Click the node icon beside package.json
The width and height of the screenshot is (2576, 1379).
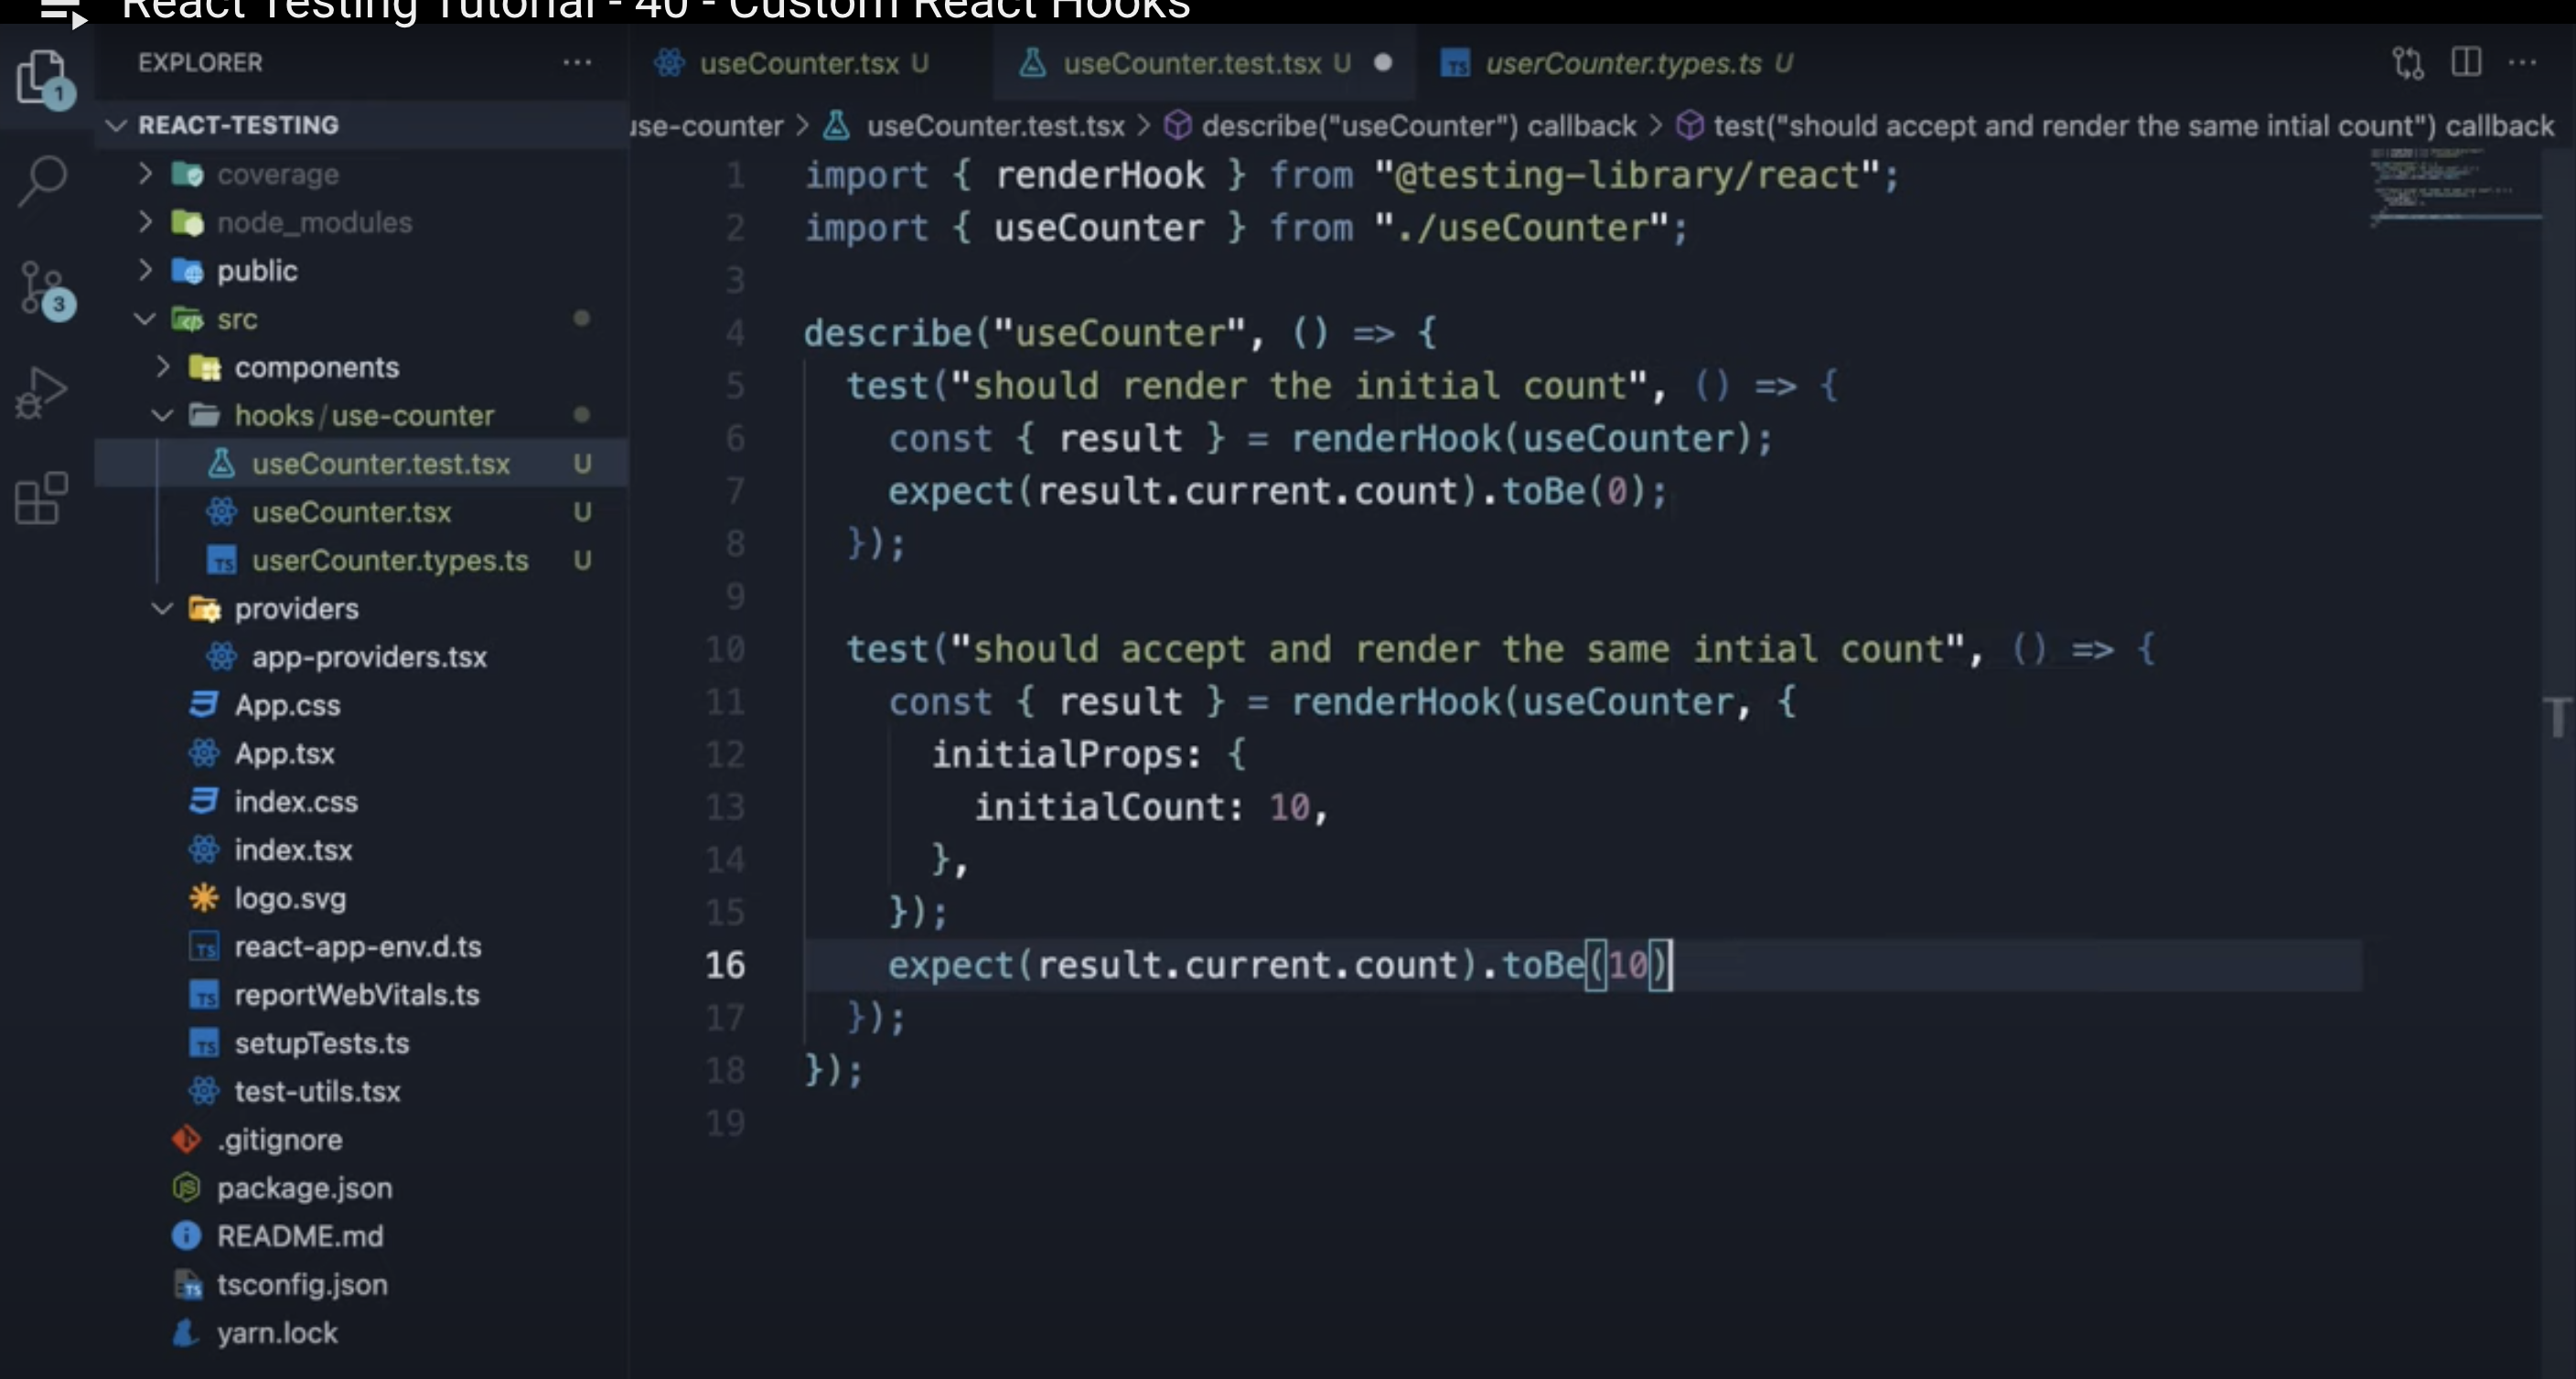pos(187,1188)
